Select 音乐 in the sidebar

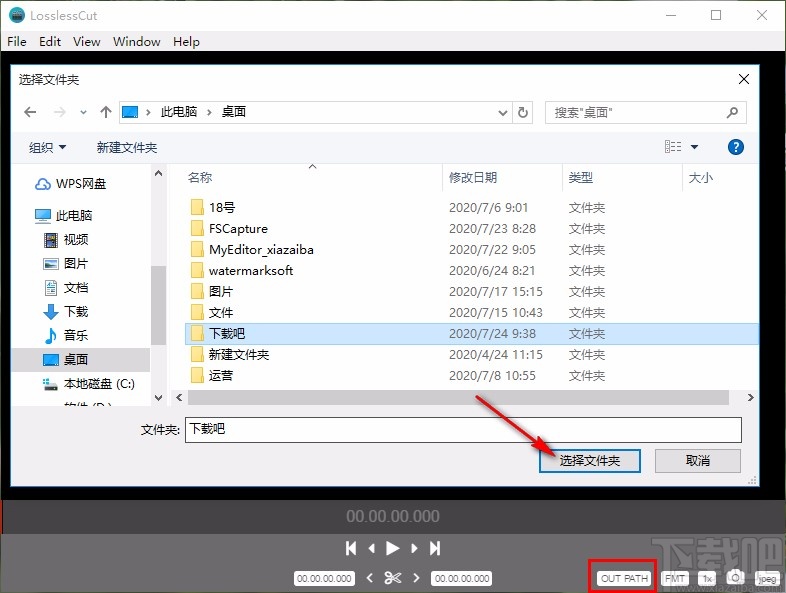pos(66,335)
